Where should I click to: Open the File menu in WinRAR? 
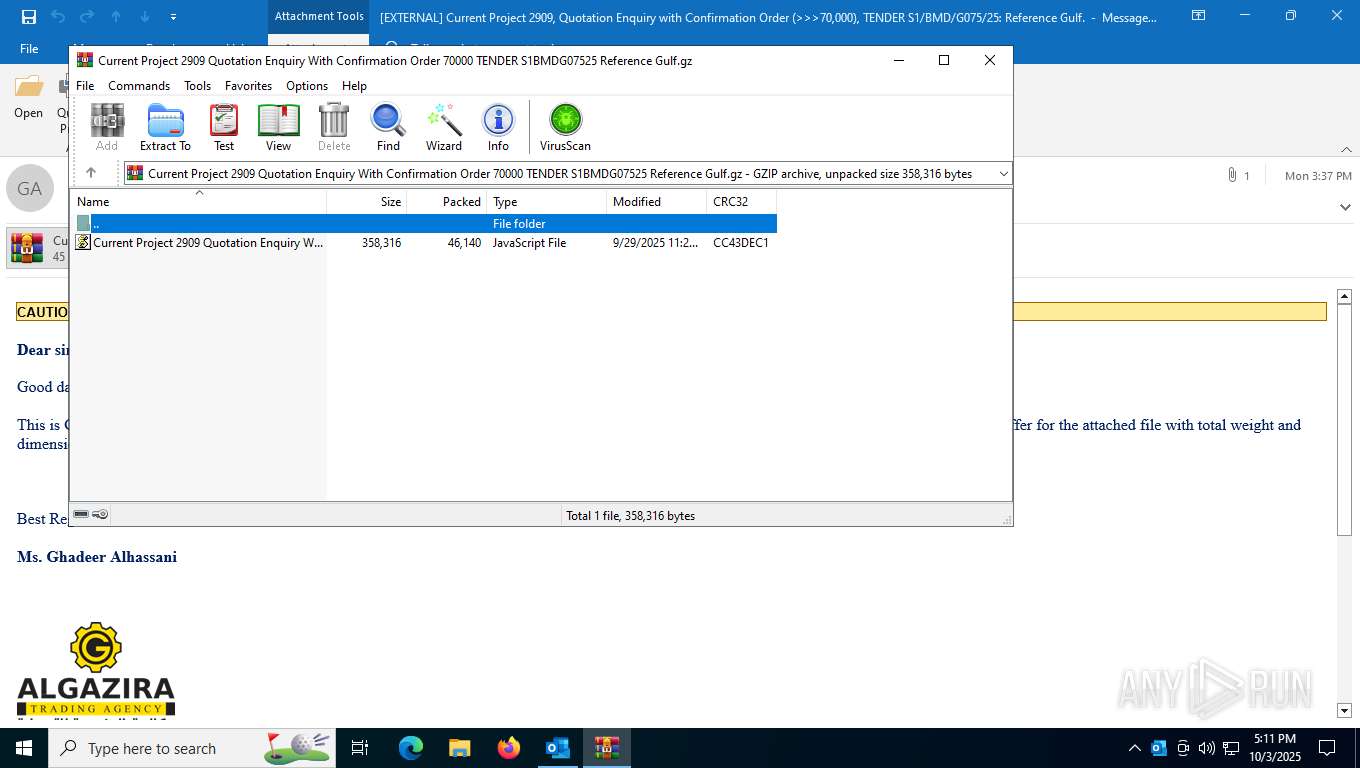(x=85, y=86)
